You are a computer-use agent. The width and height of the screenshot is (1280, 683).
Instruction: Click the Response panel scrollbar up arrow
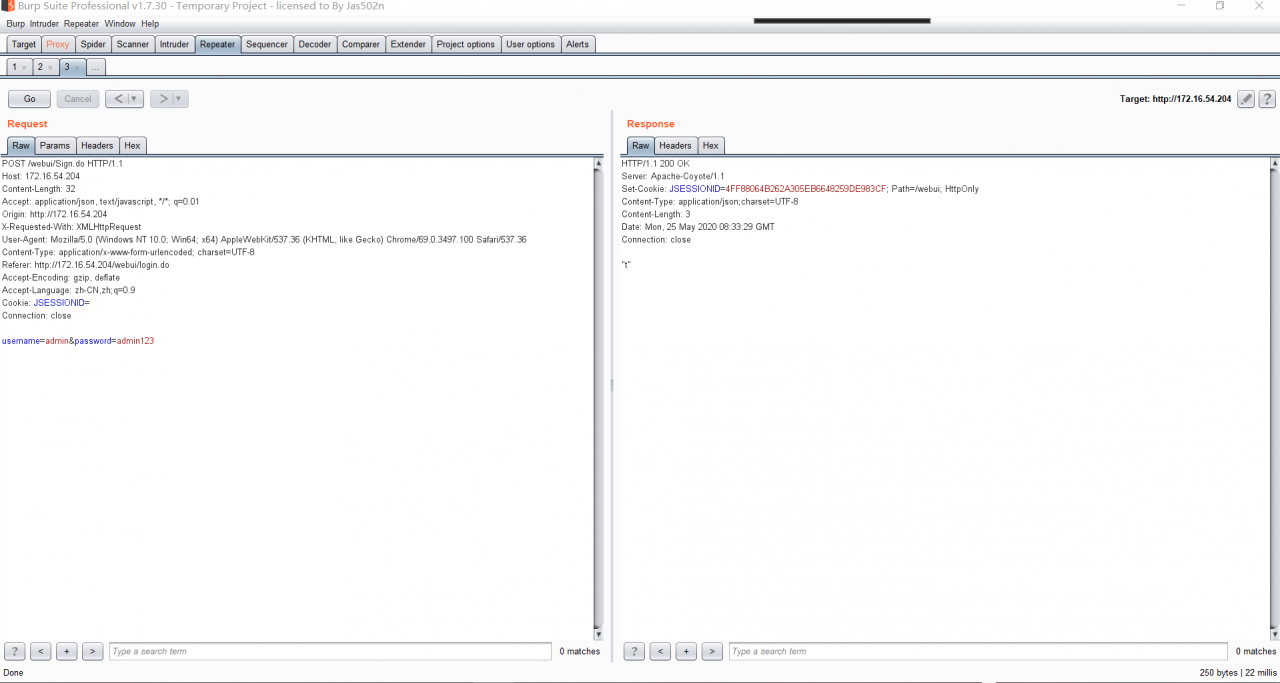click(1274, 163)
